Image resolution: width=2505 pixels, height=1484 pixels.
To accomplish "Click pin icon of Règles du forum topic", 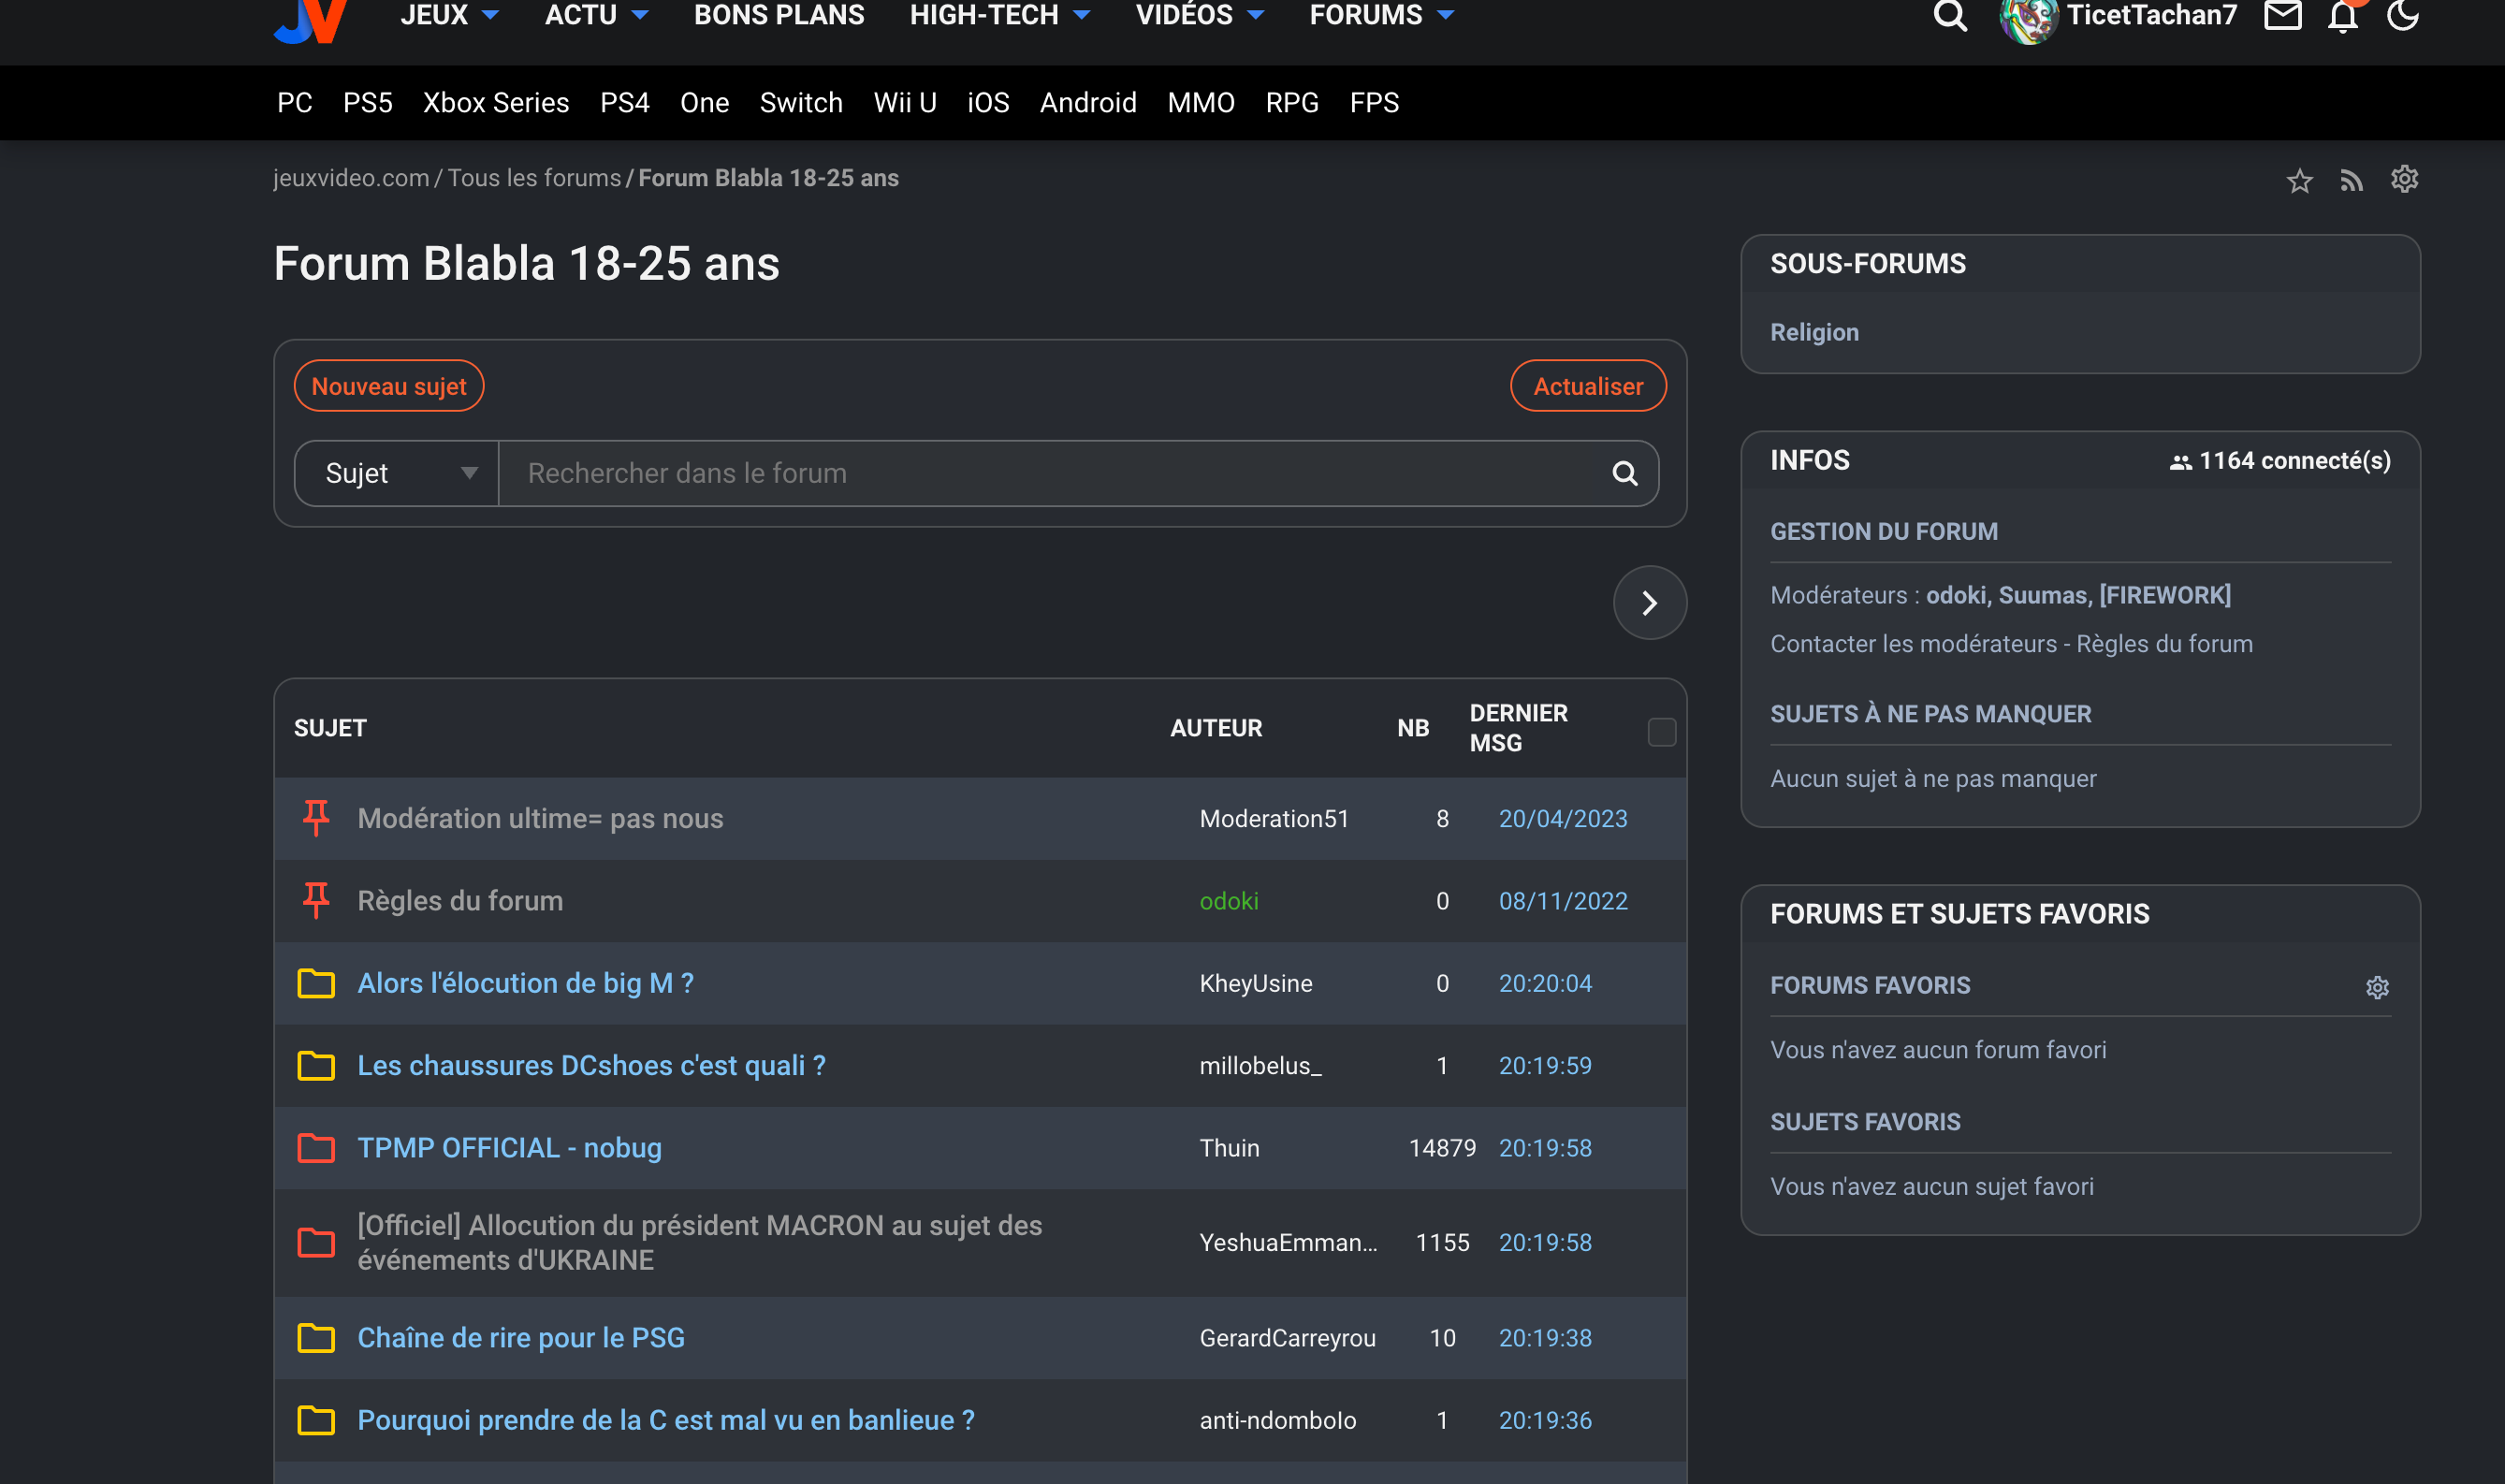I will (316, 900).
